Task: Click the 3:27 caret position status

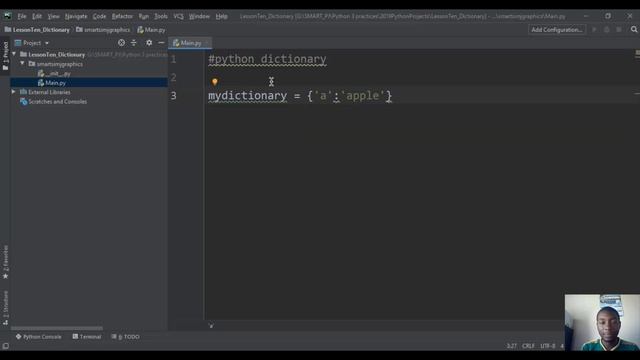Action: click(511, 346)
